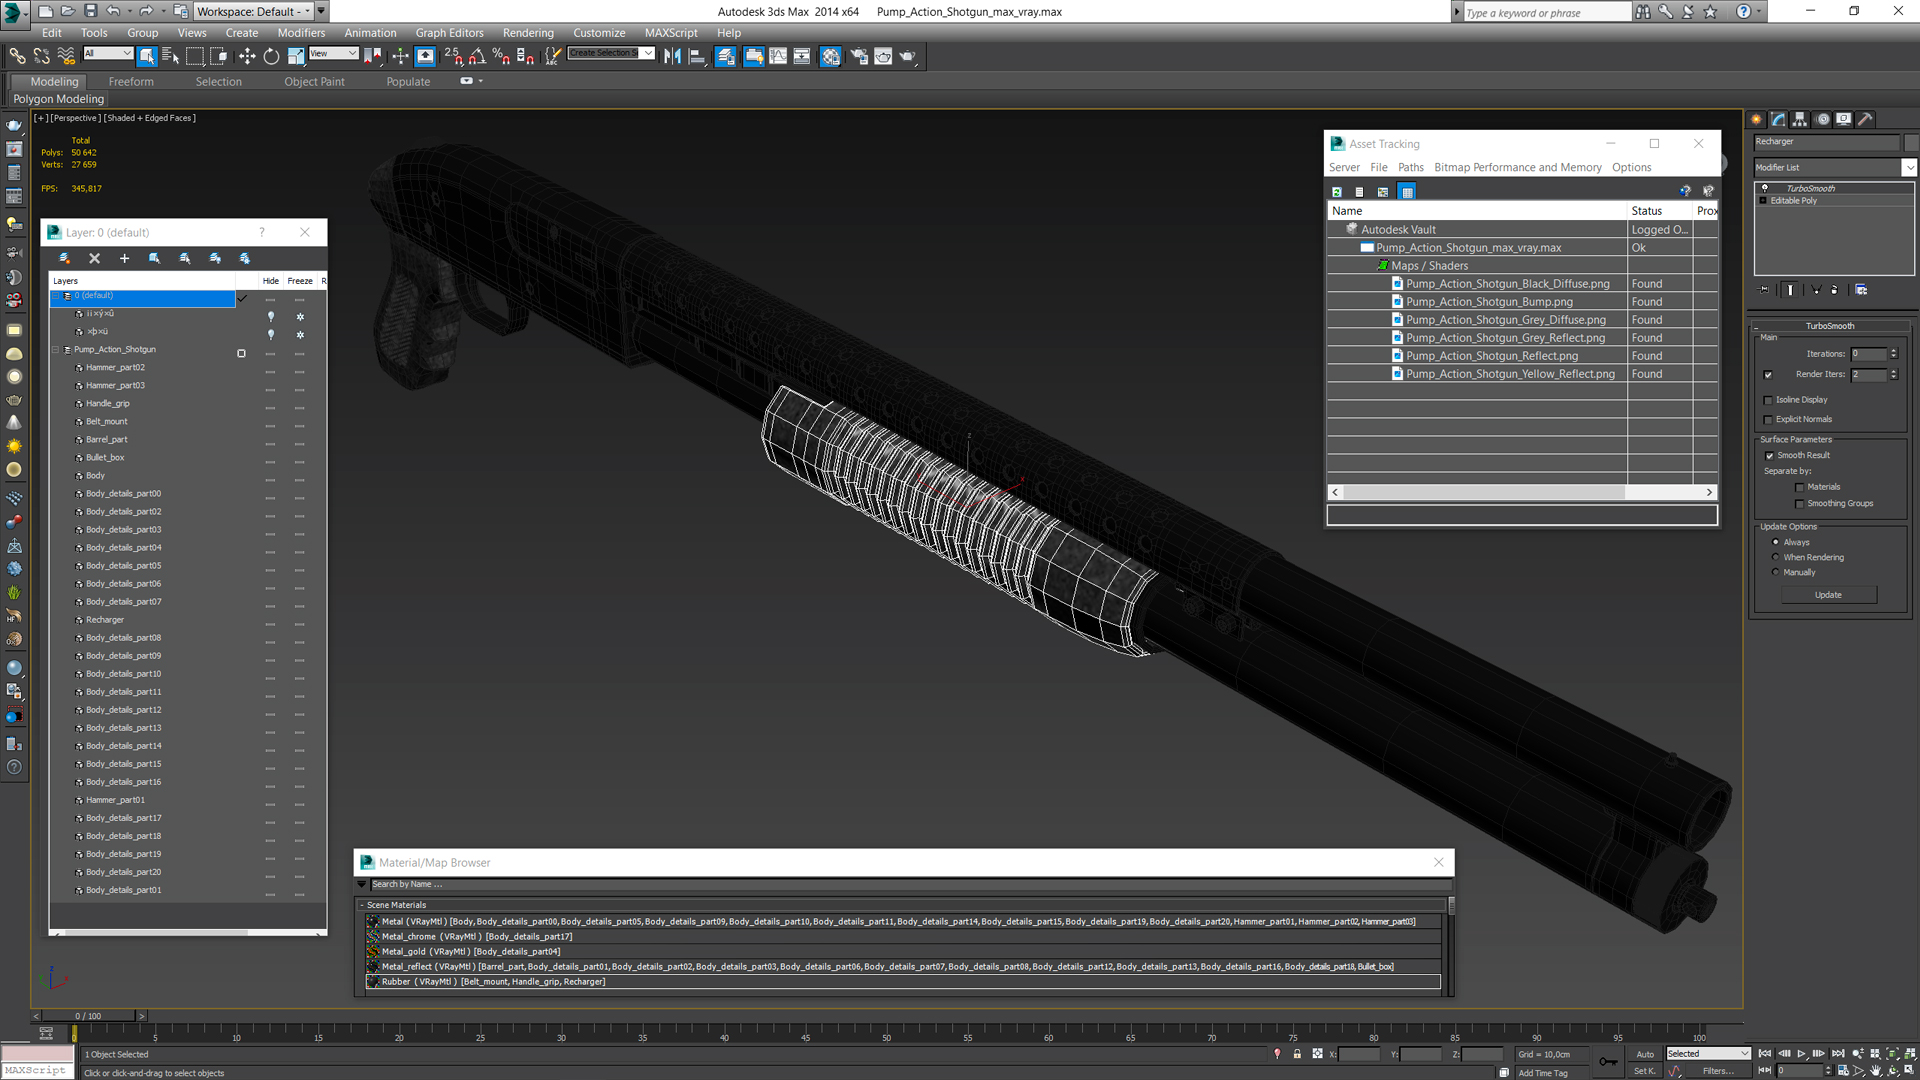Open the Mirror tool

672,57
